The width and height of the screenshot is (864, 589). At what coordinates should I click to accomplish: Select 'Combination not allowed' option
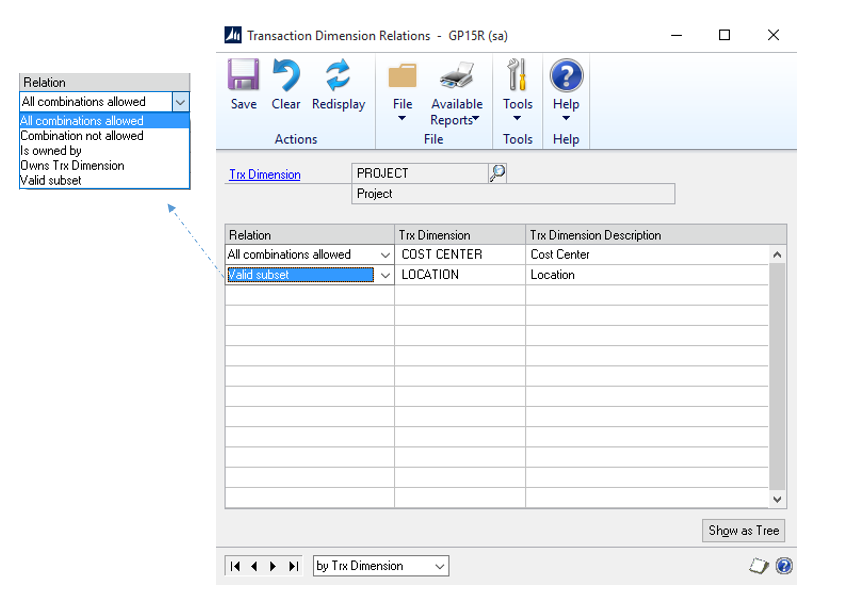(104, 136)
